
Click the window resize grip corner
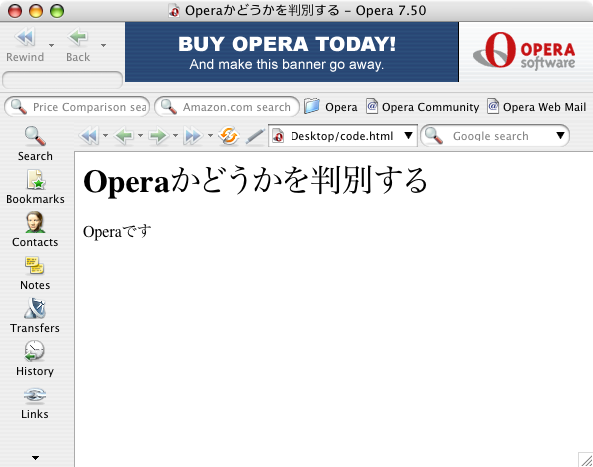click(585, 459)
